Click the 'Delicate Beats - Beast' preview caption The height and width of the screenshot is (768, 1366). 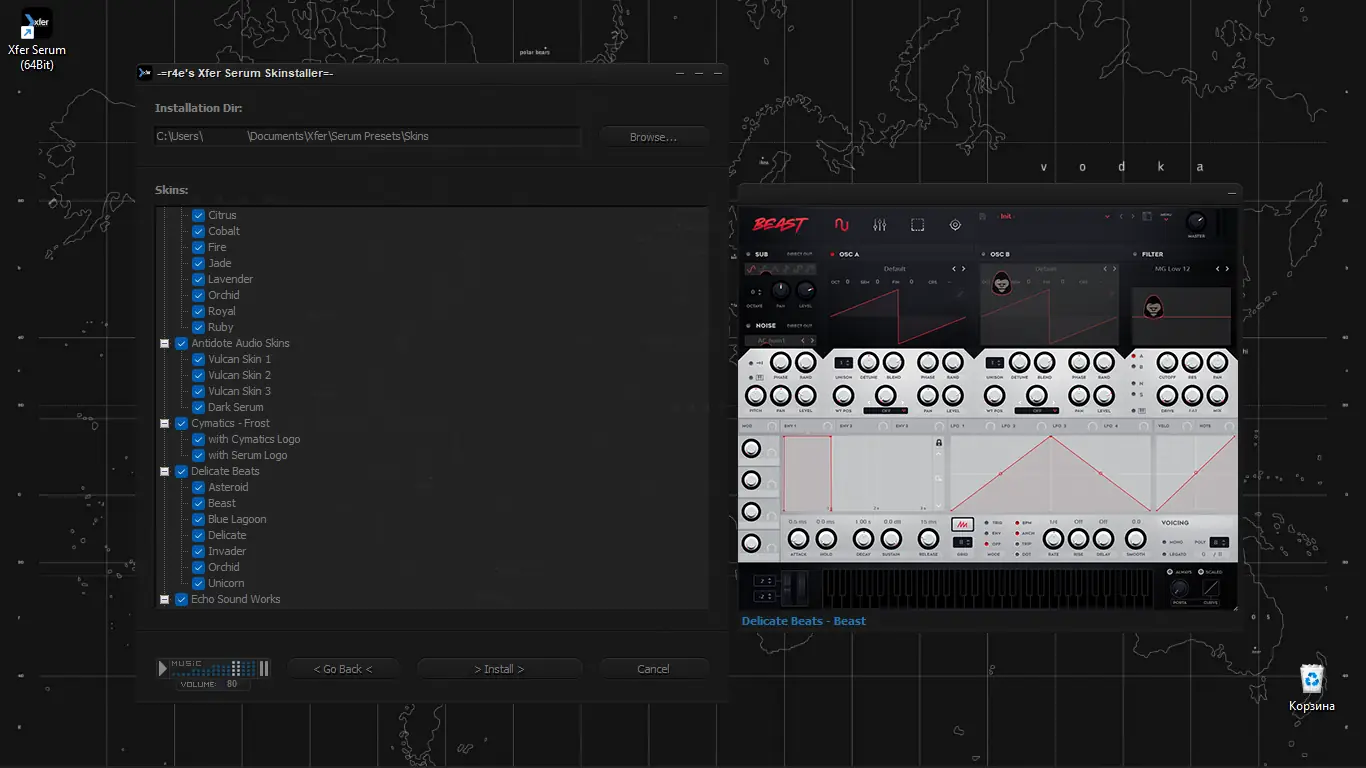tap(804, 621)
